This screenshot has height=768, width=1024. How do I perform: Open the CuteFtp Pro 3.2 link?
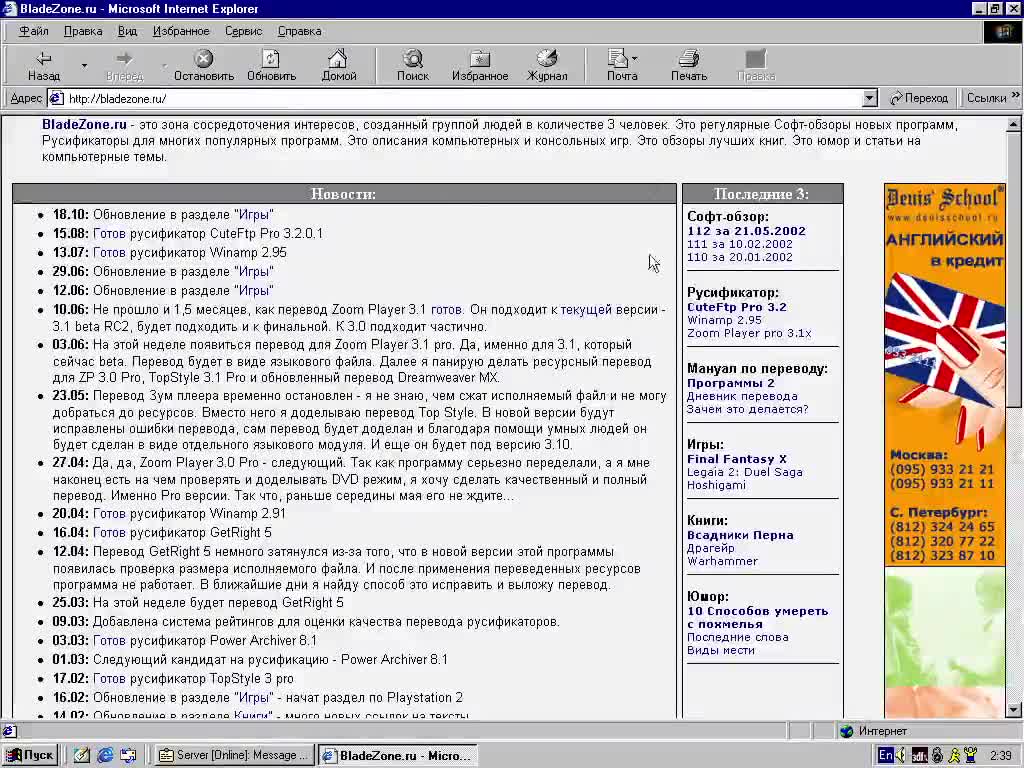pos(736,307)
